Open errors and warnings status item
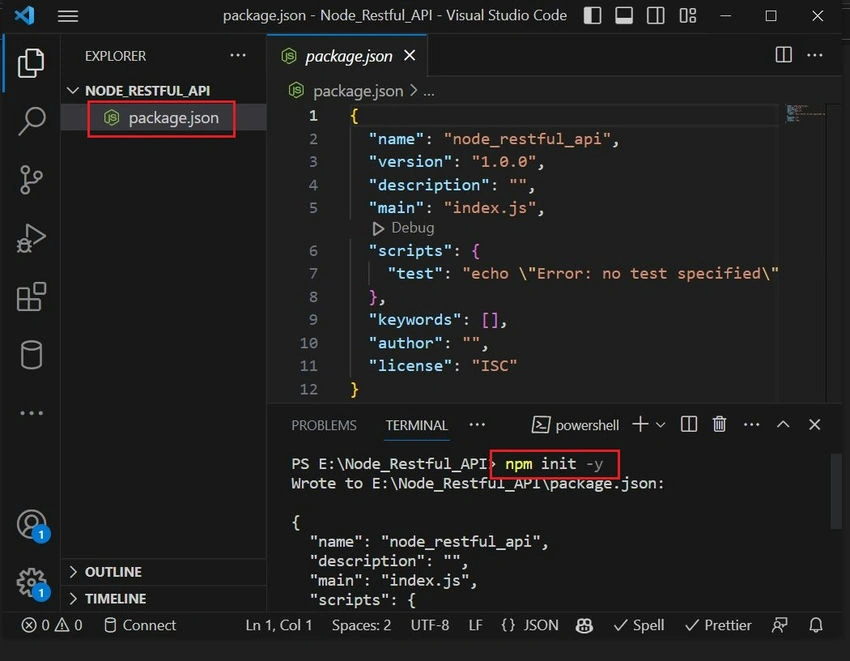The image size is (850, 661). pos(52,625)
